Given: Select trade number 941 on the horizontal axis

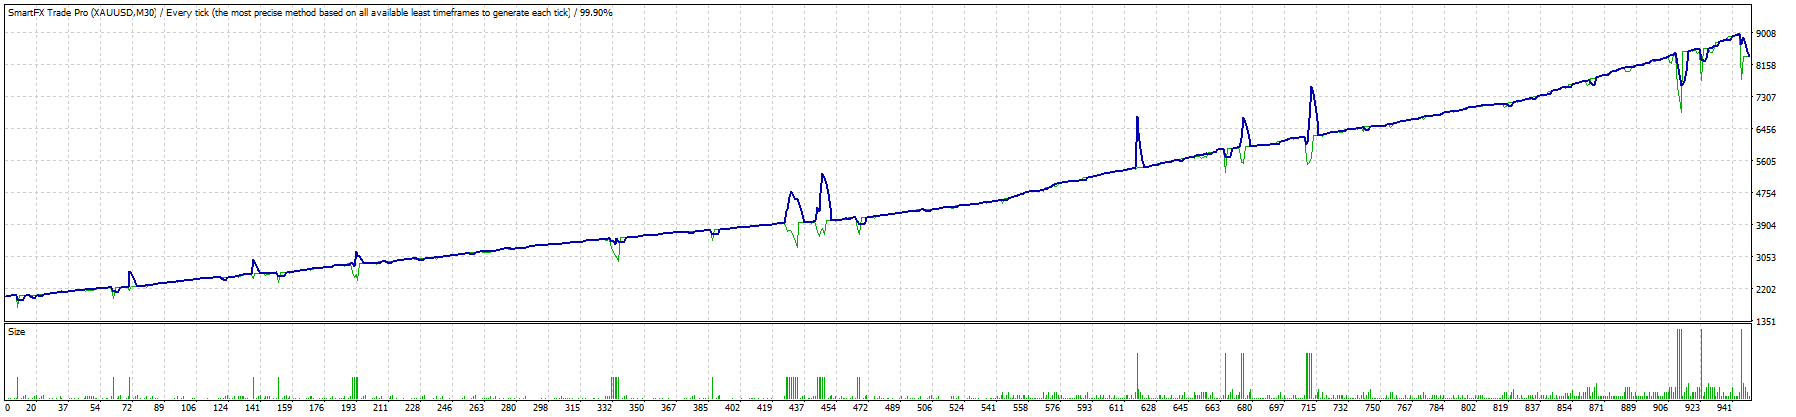Looking at the screenshot, I should point(1724,408).
